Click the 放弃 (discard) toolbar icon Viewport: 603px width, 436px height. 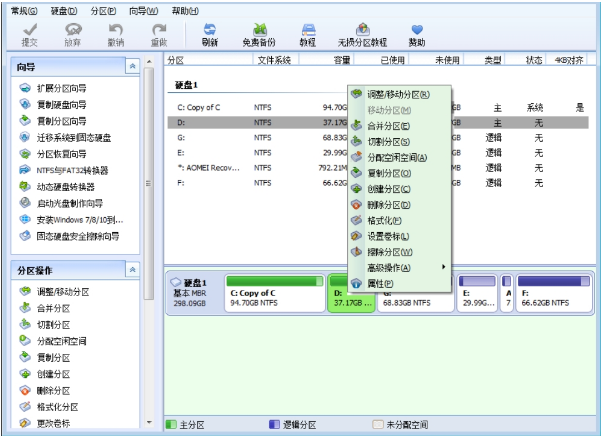click(x=73, y=35)
